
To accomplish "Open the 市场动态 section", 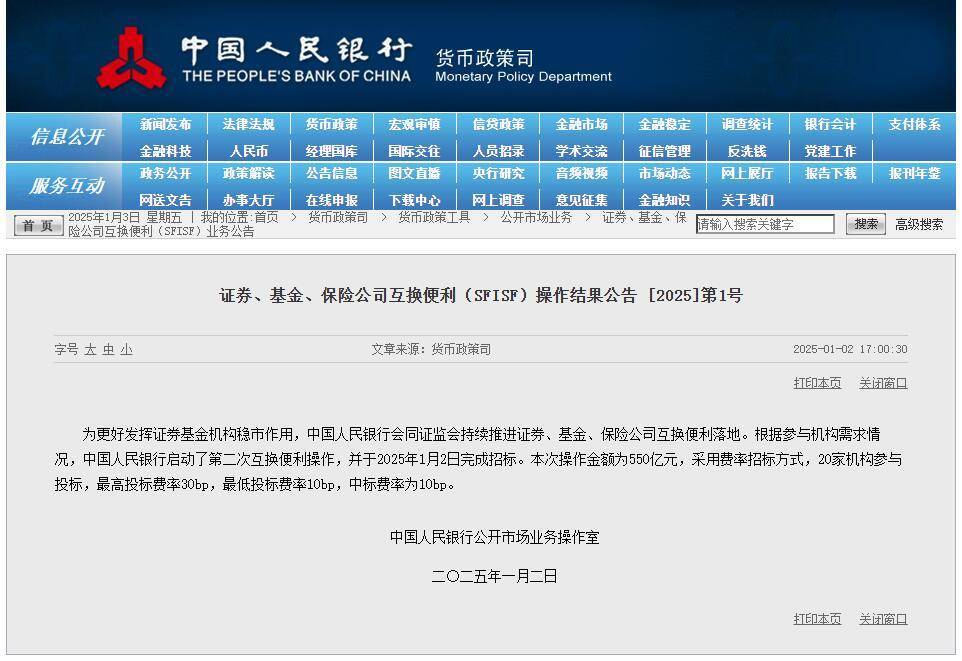I will click(x=664, y=174).
